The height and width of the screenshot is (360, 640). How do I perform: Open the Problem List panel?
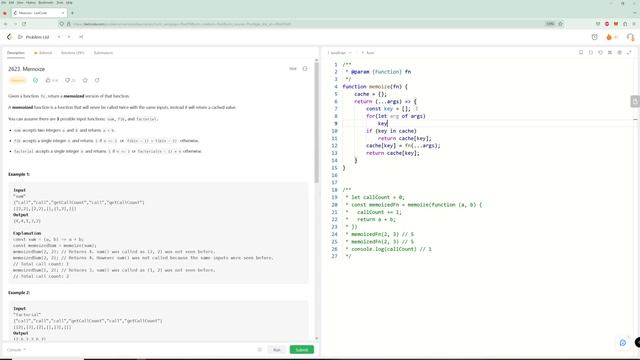point(33,37)
